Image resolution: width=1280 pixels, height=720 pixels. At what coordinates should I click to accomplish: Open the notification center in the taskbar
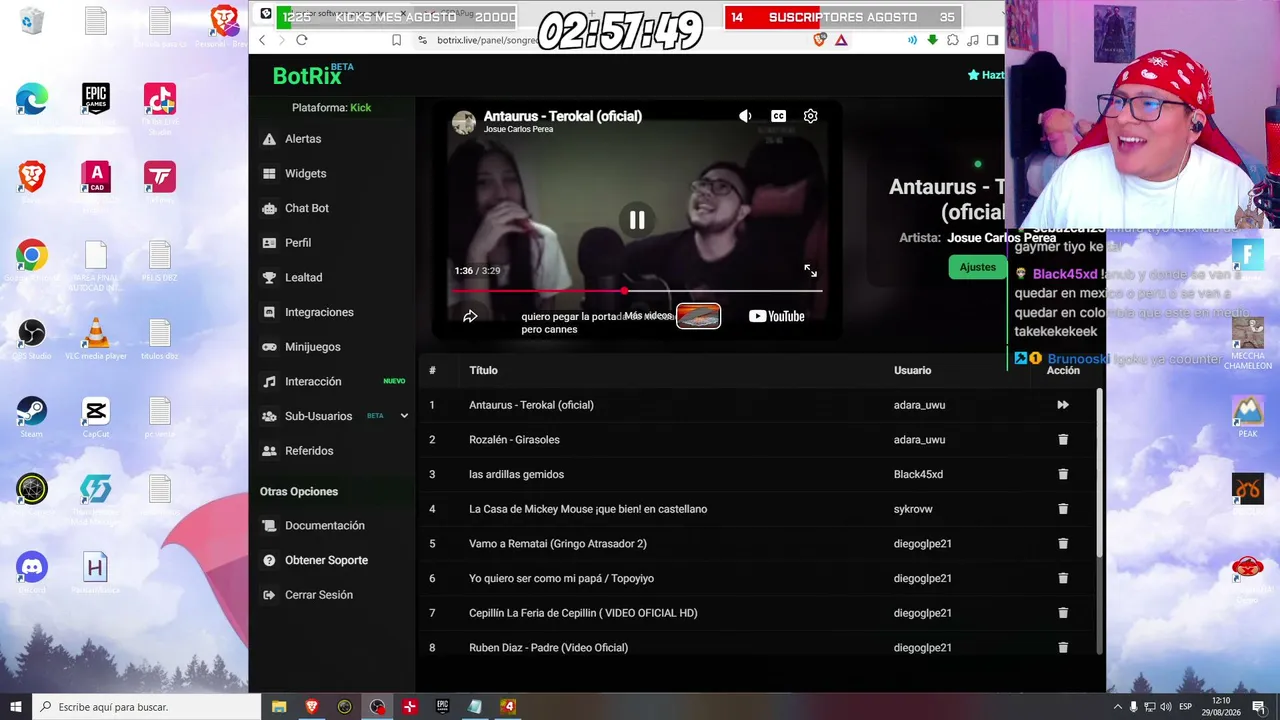[1258, 707]
